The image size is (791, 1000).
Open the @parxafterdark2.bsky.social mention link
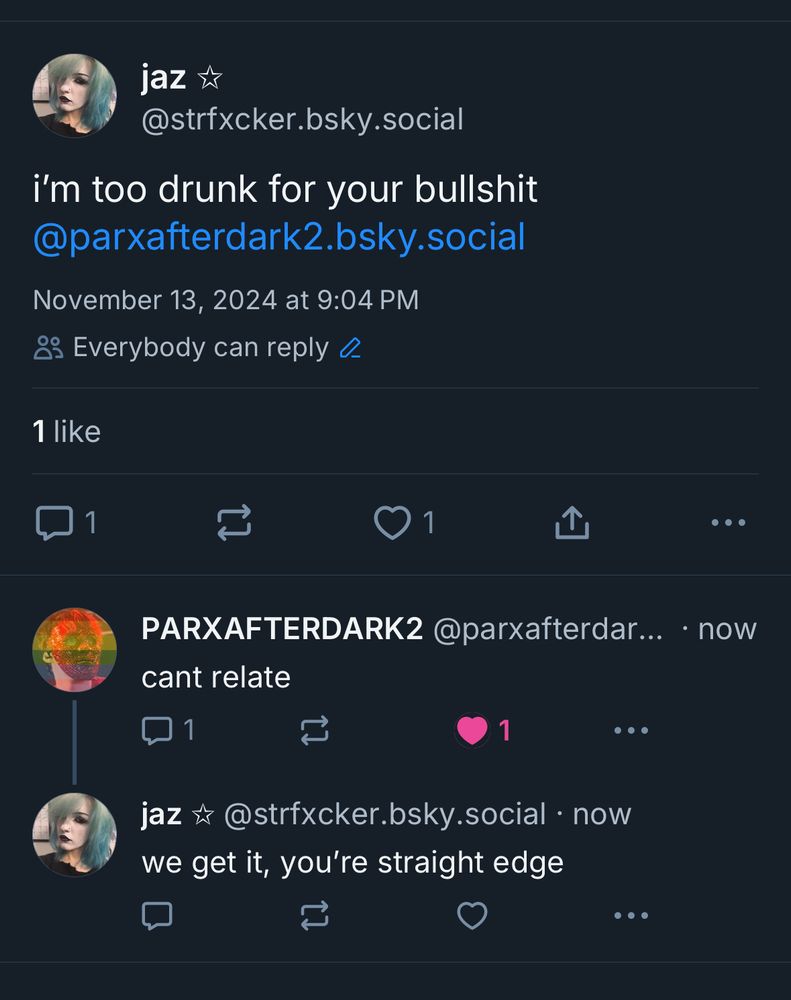[279, 237]
